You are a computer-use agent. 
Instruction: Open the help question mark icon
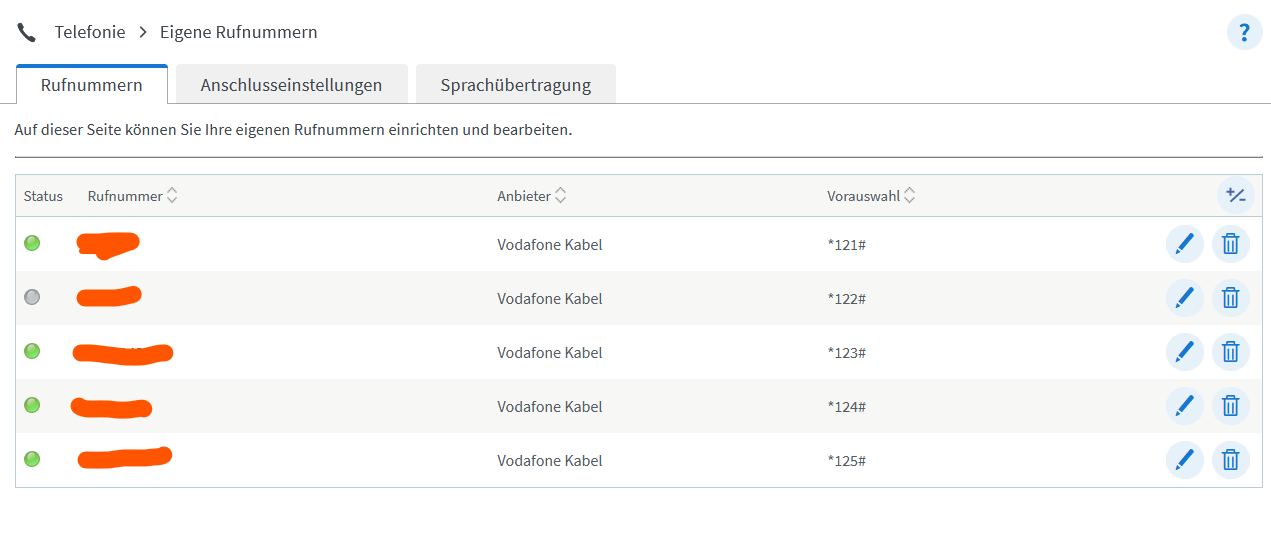tap(1244, 32)
